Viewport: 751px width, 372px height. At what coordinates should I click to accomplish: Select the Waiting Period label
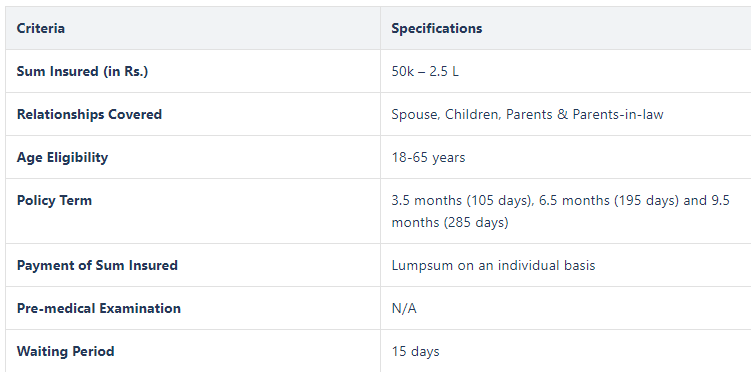click(66, 351)
